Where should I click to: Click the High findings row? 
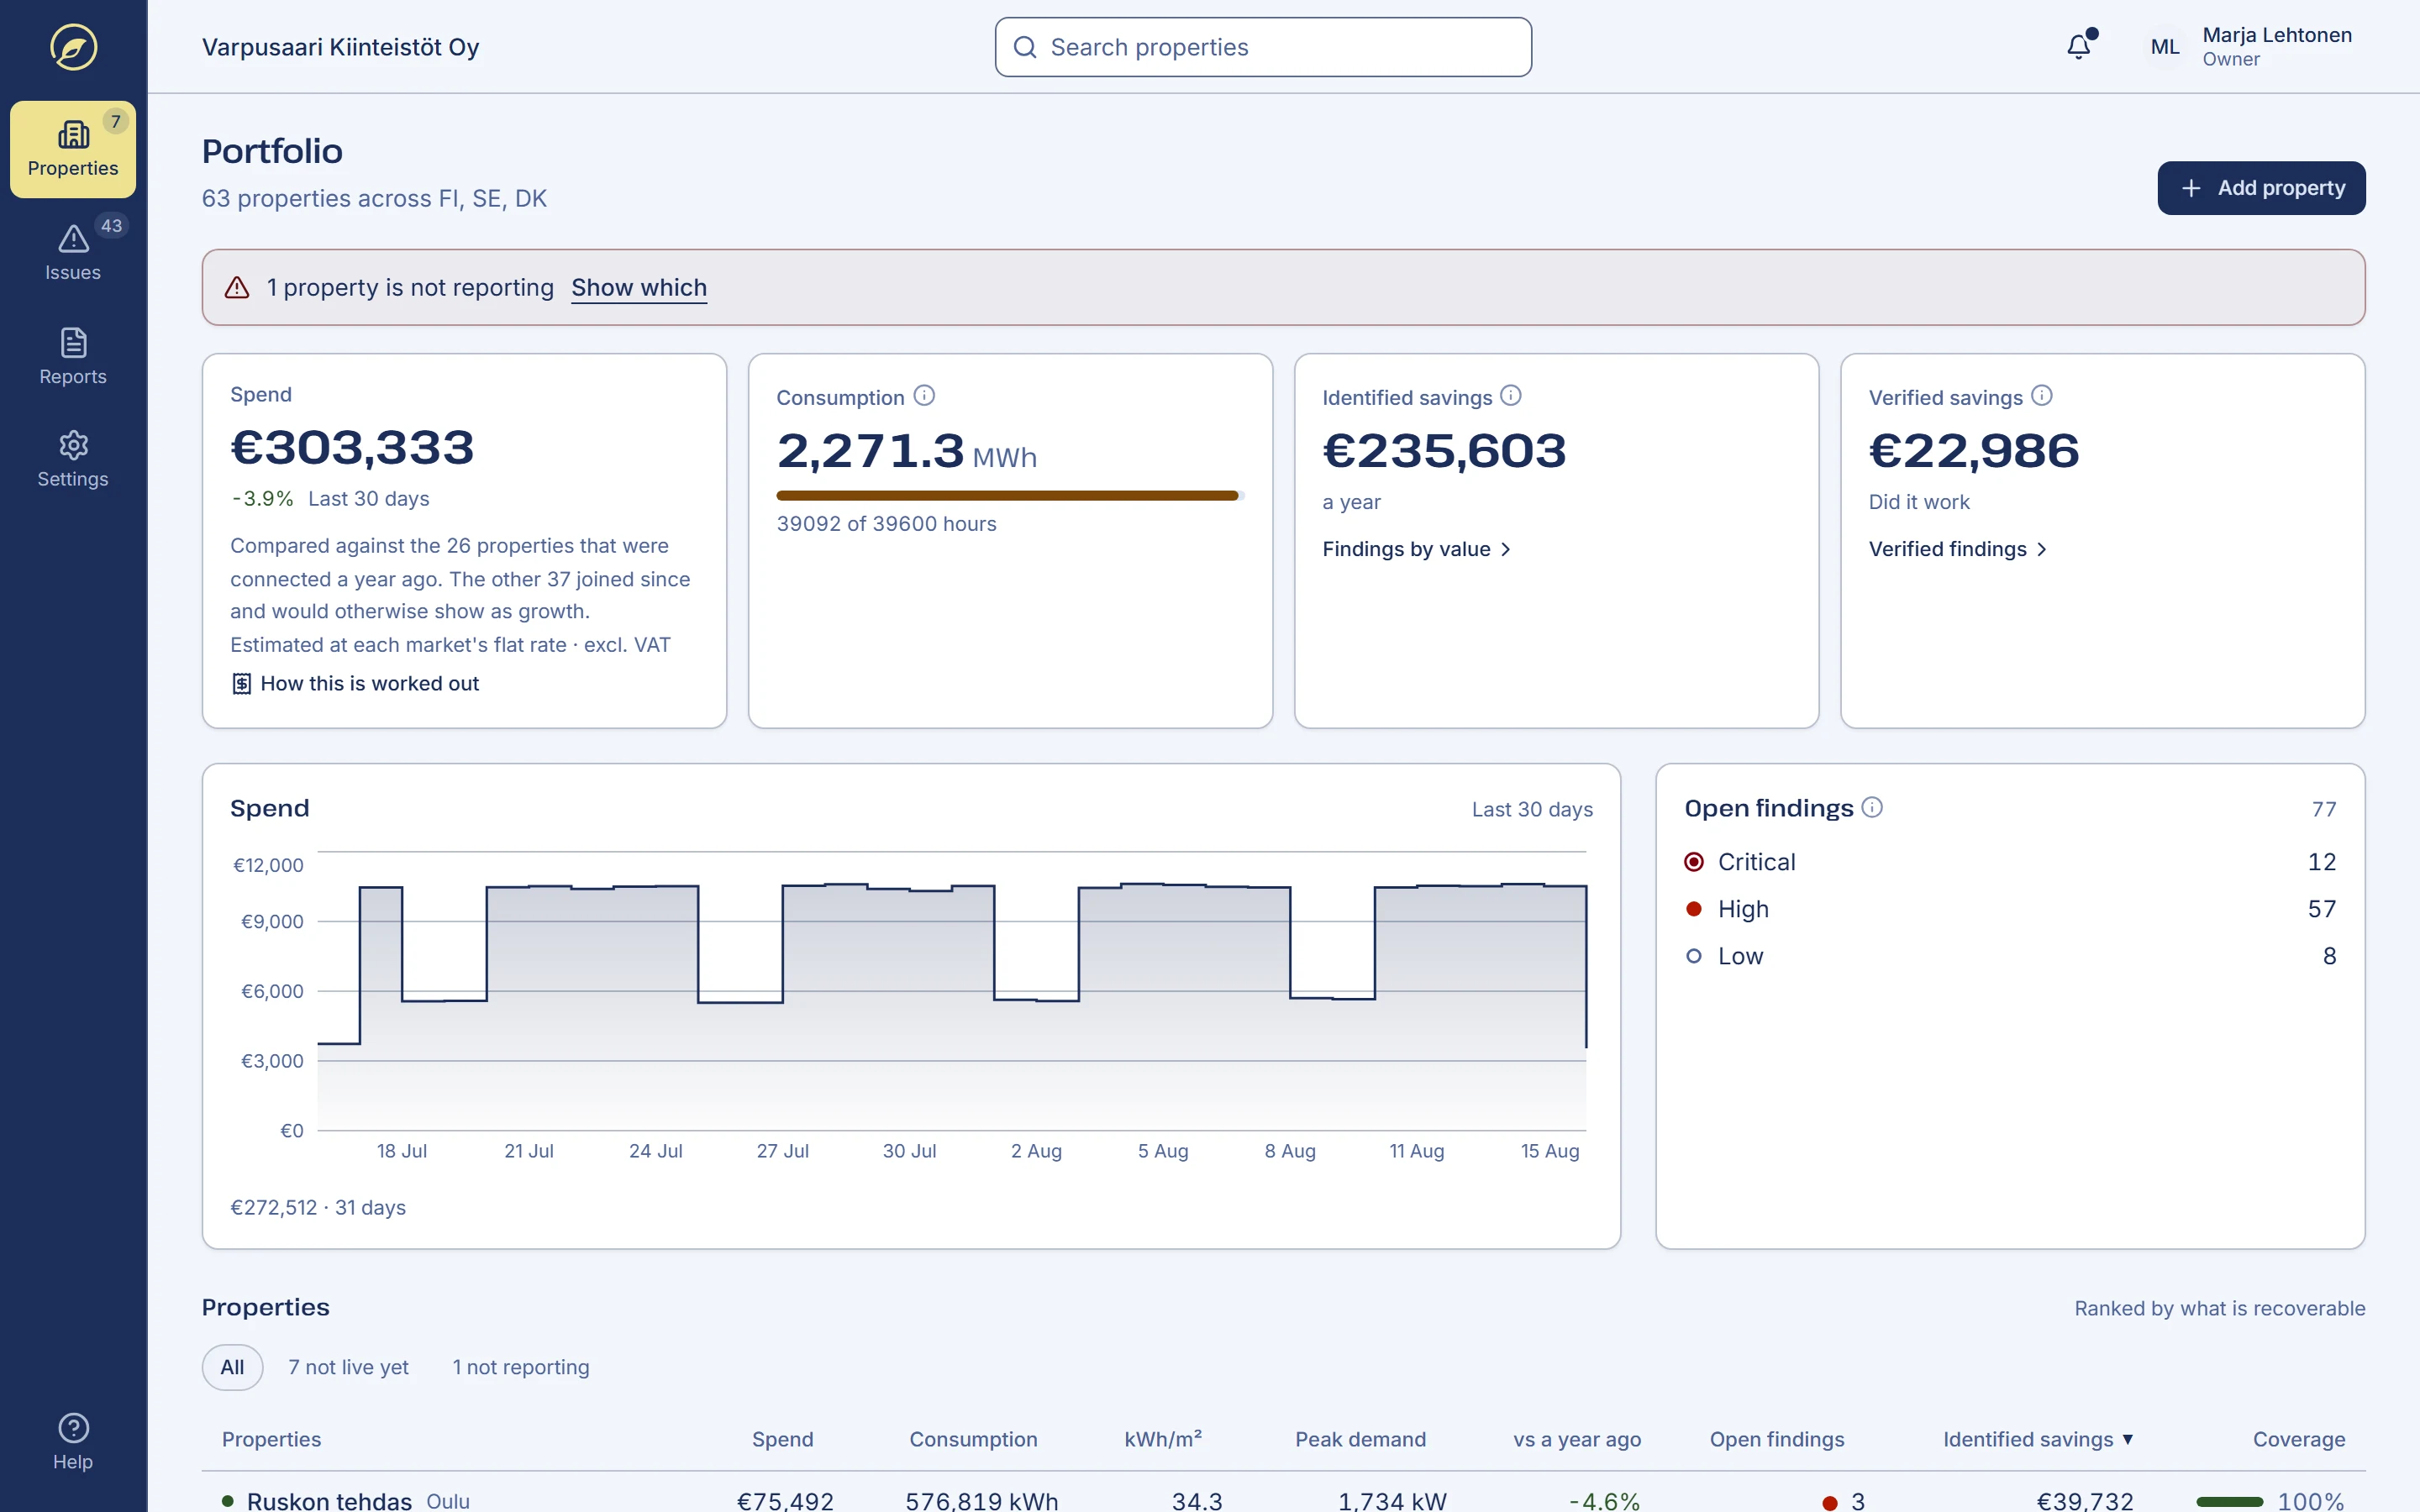pyautogui.click(x=2010, y=909)
